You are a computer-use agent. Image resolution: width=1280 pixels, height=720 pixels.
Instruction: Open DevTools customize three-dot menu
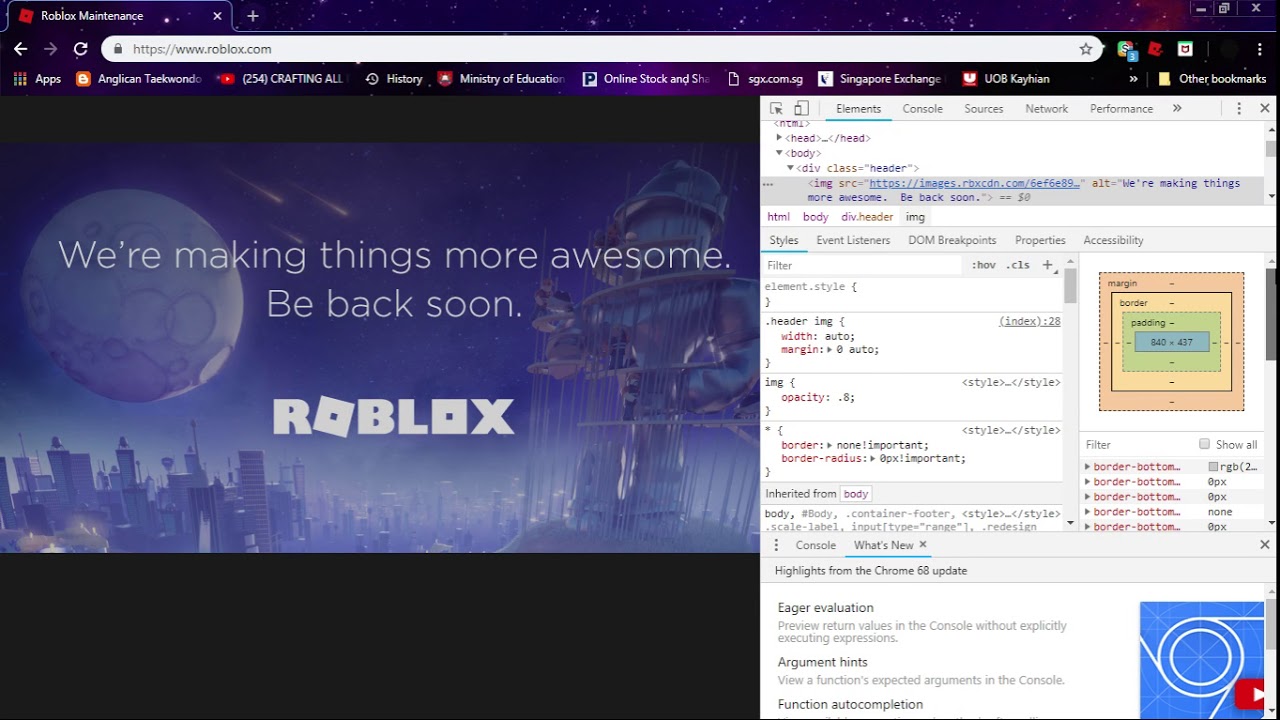[1239, 108]
